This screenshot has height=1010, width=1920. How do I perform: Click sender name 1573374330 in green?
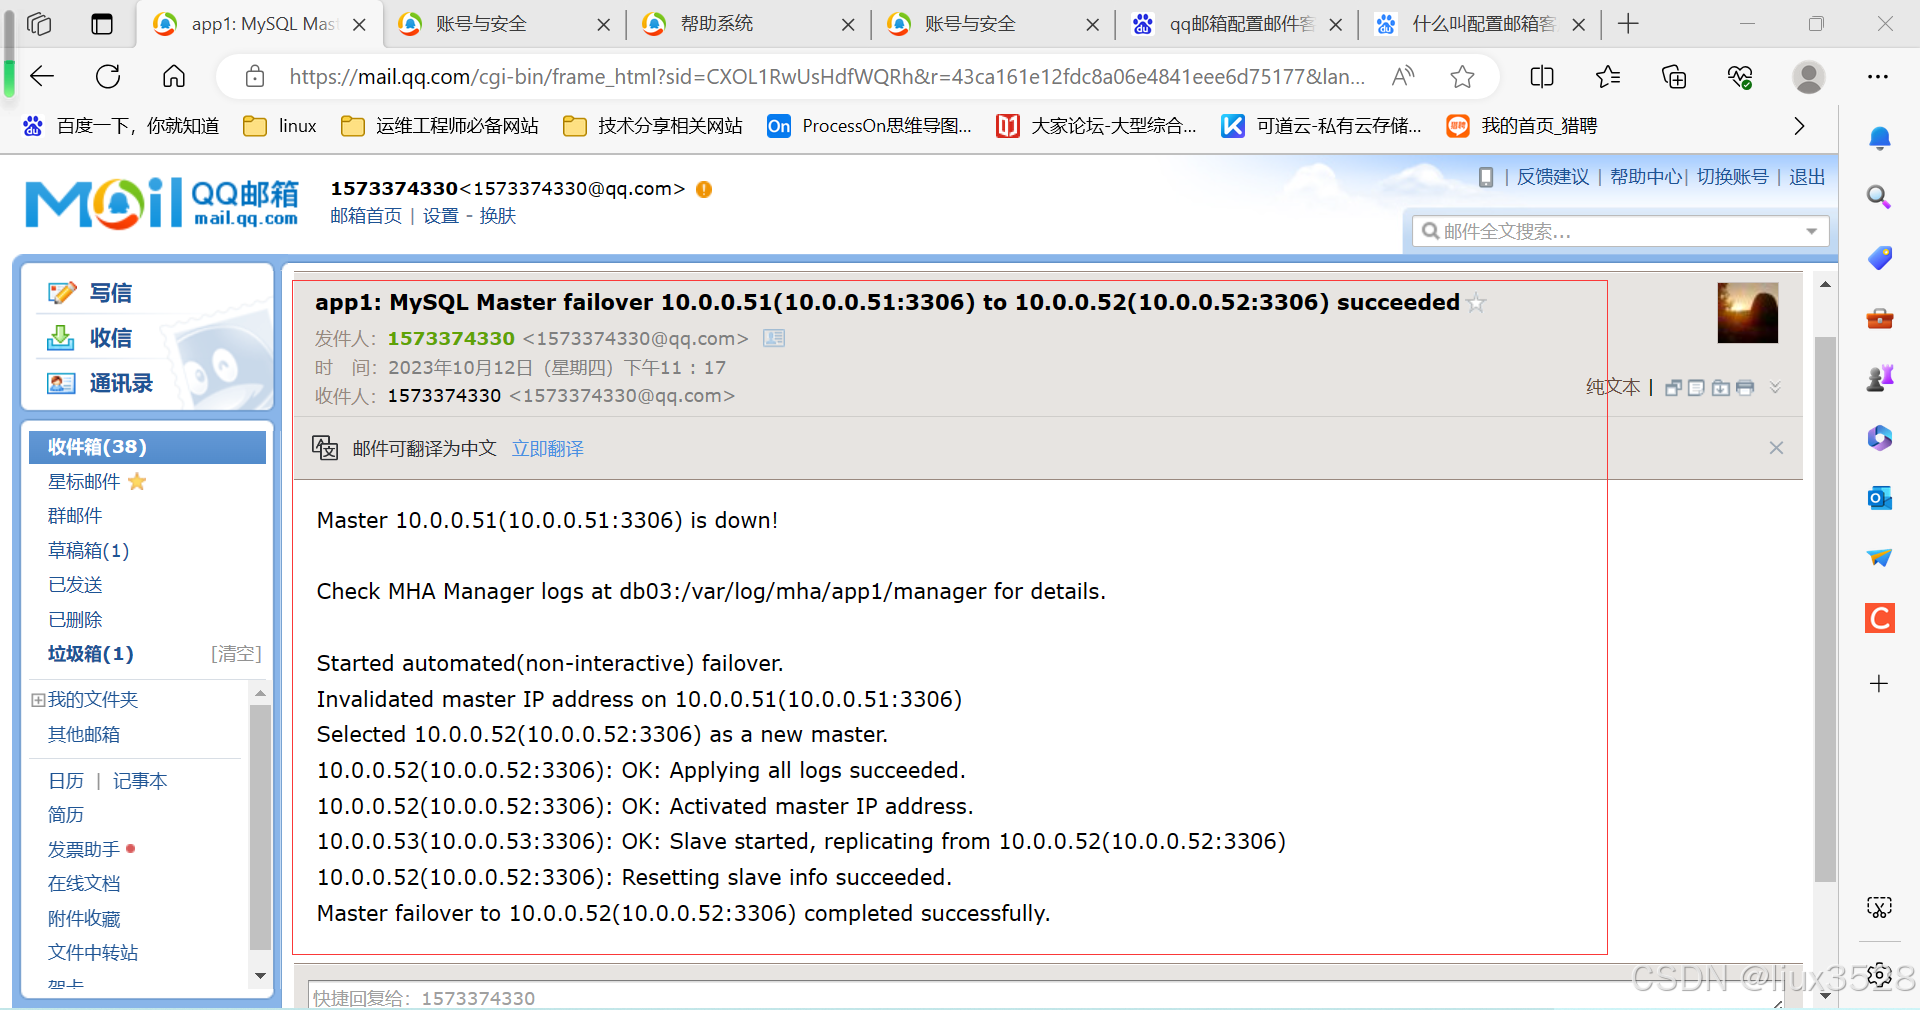(x=451, y=339)
